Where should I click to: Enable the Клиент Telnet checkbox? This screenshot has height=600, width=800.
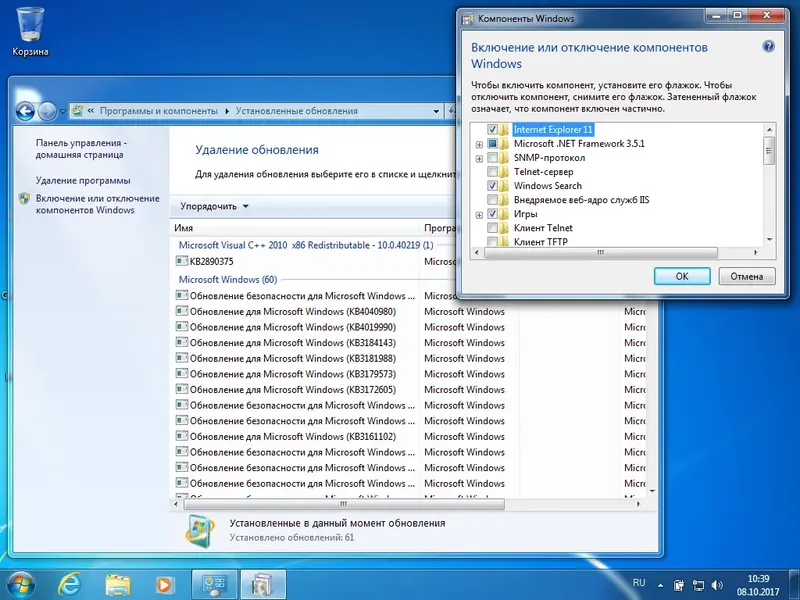[492, 228]
